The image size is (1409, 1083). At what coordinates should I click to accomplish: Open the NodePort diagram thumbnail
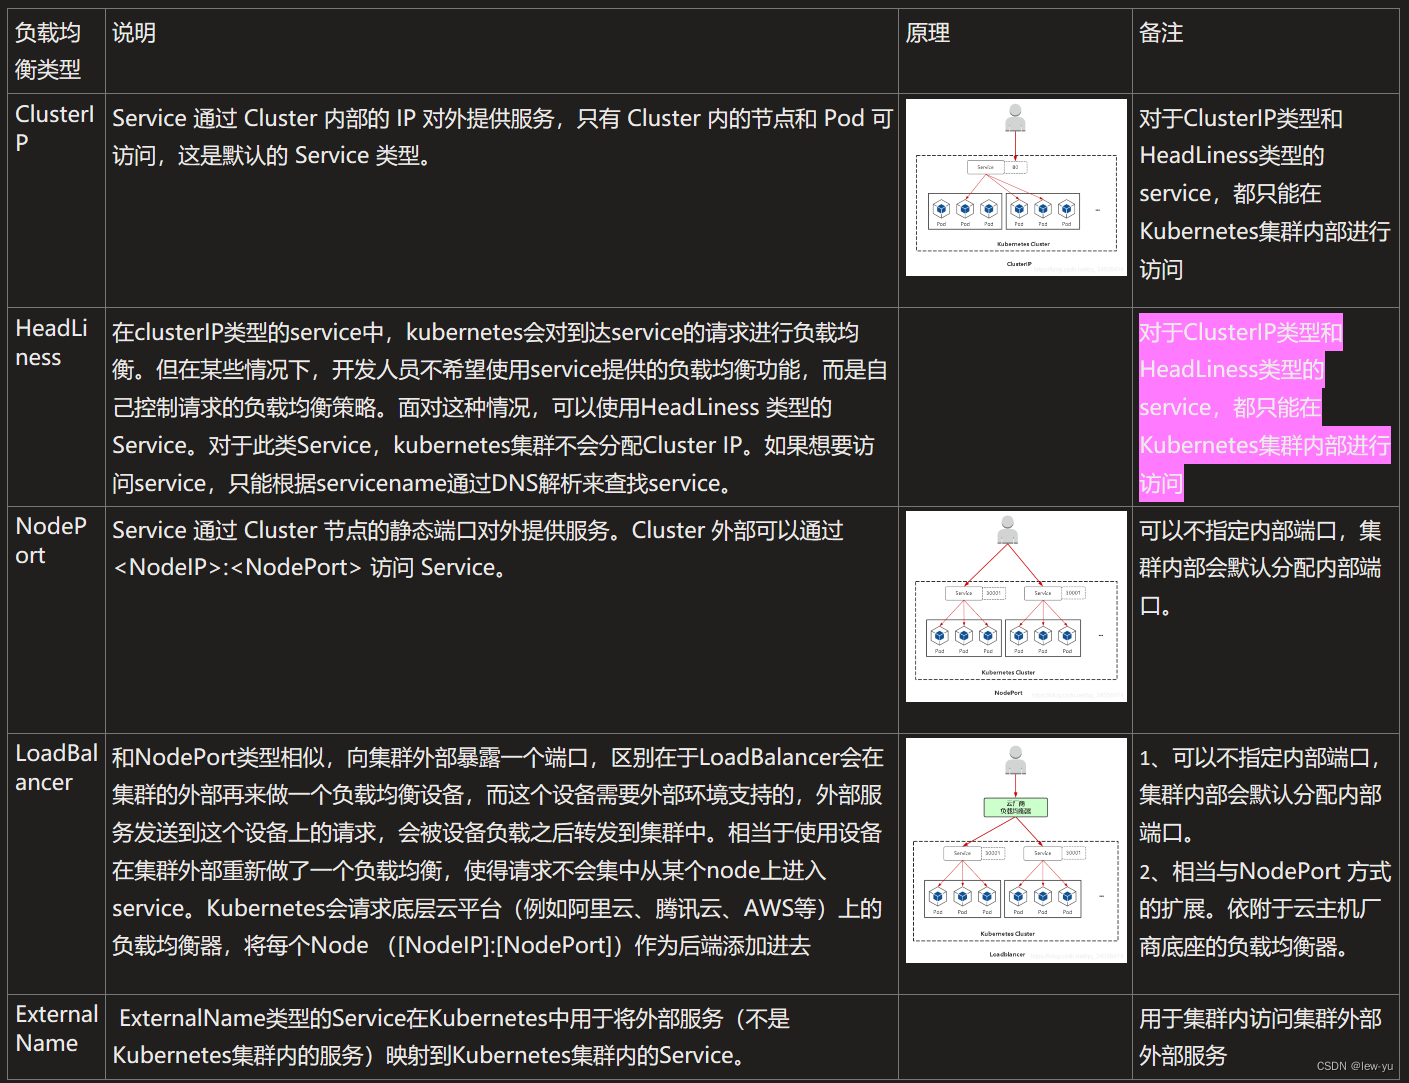click(x=1016, y=606)
